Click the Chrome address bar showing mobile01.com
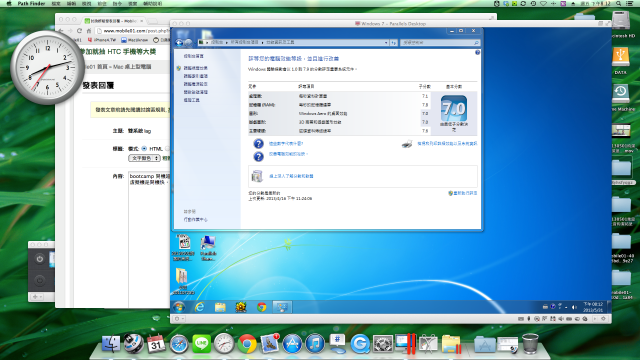This screenshot has width=640, height=360. tap(133, 31)
